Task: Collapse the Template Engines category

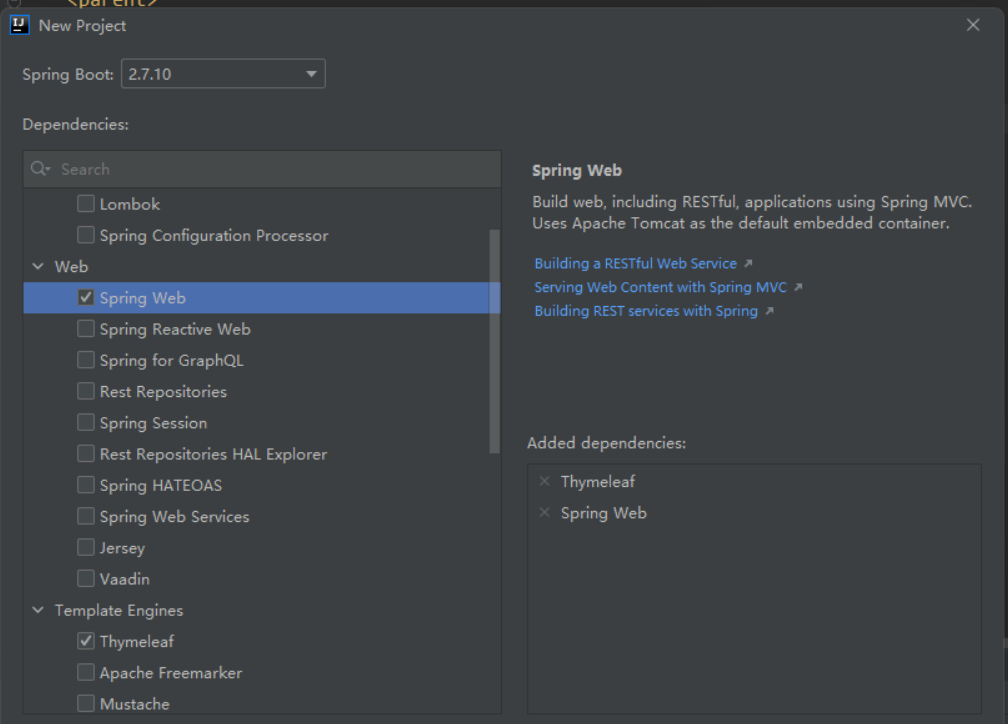Action: [x=38, y=610]
